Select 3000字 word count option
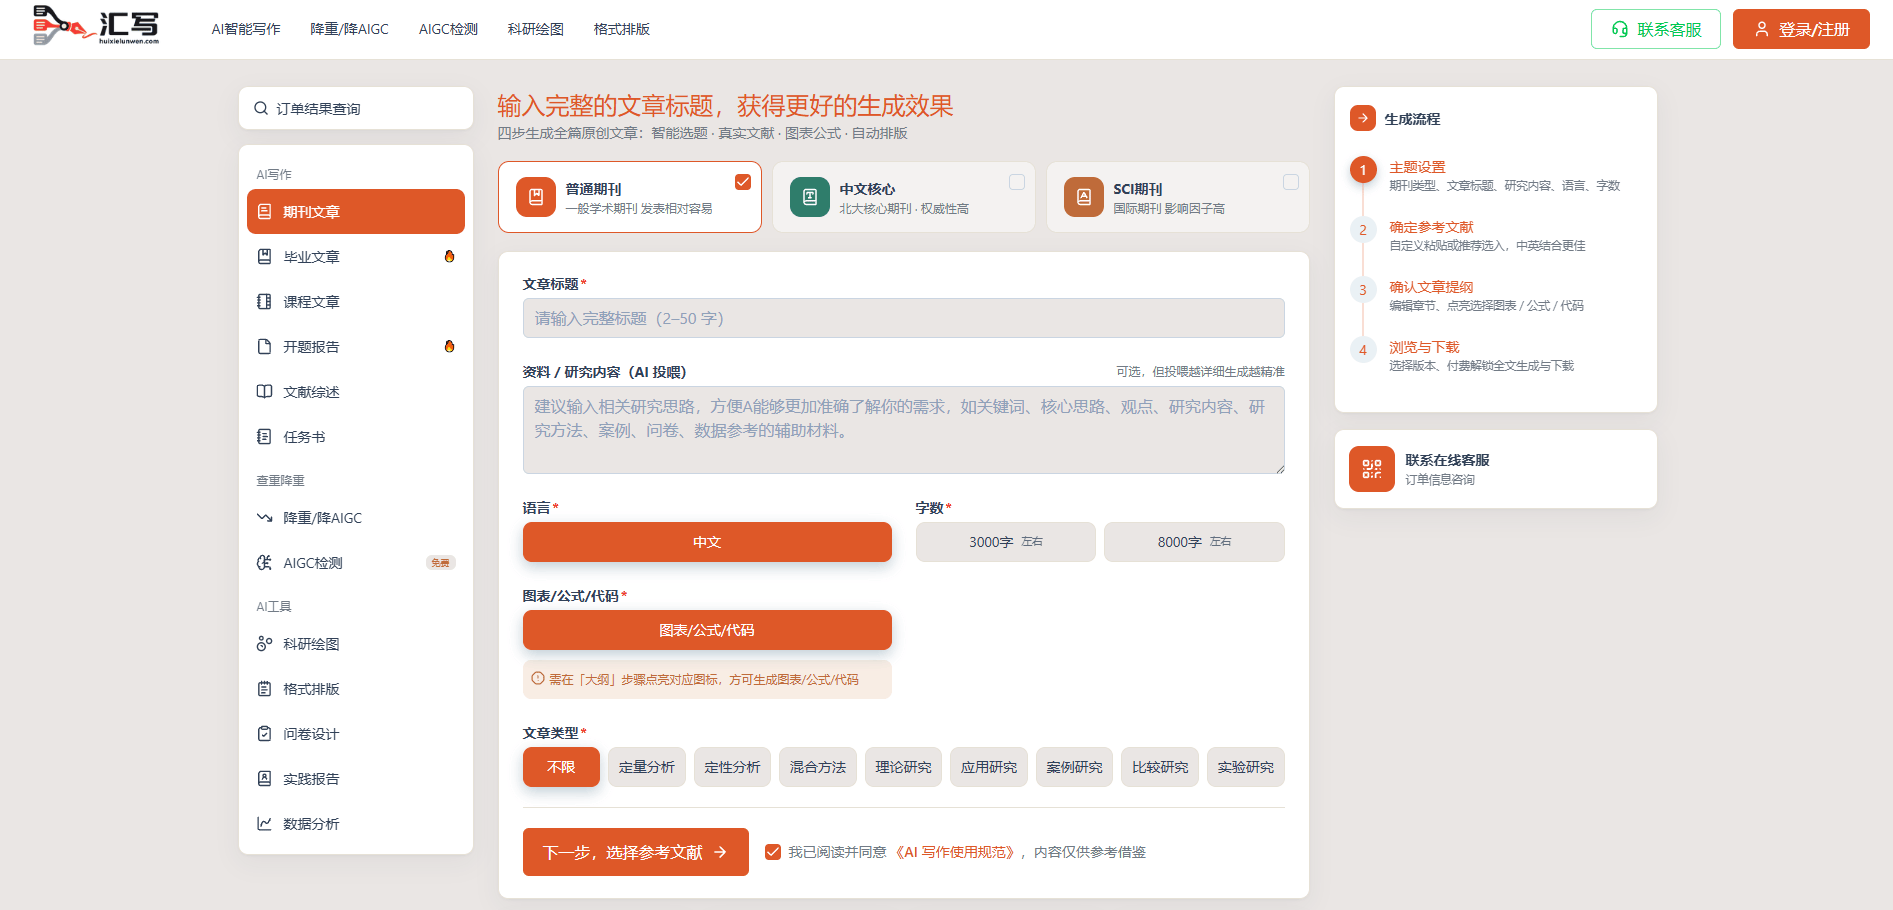Viewport: 1893px width, 910px height. point(1006,542)
